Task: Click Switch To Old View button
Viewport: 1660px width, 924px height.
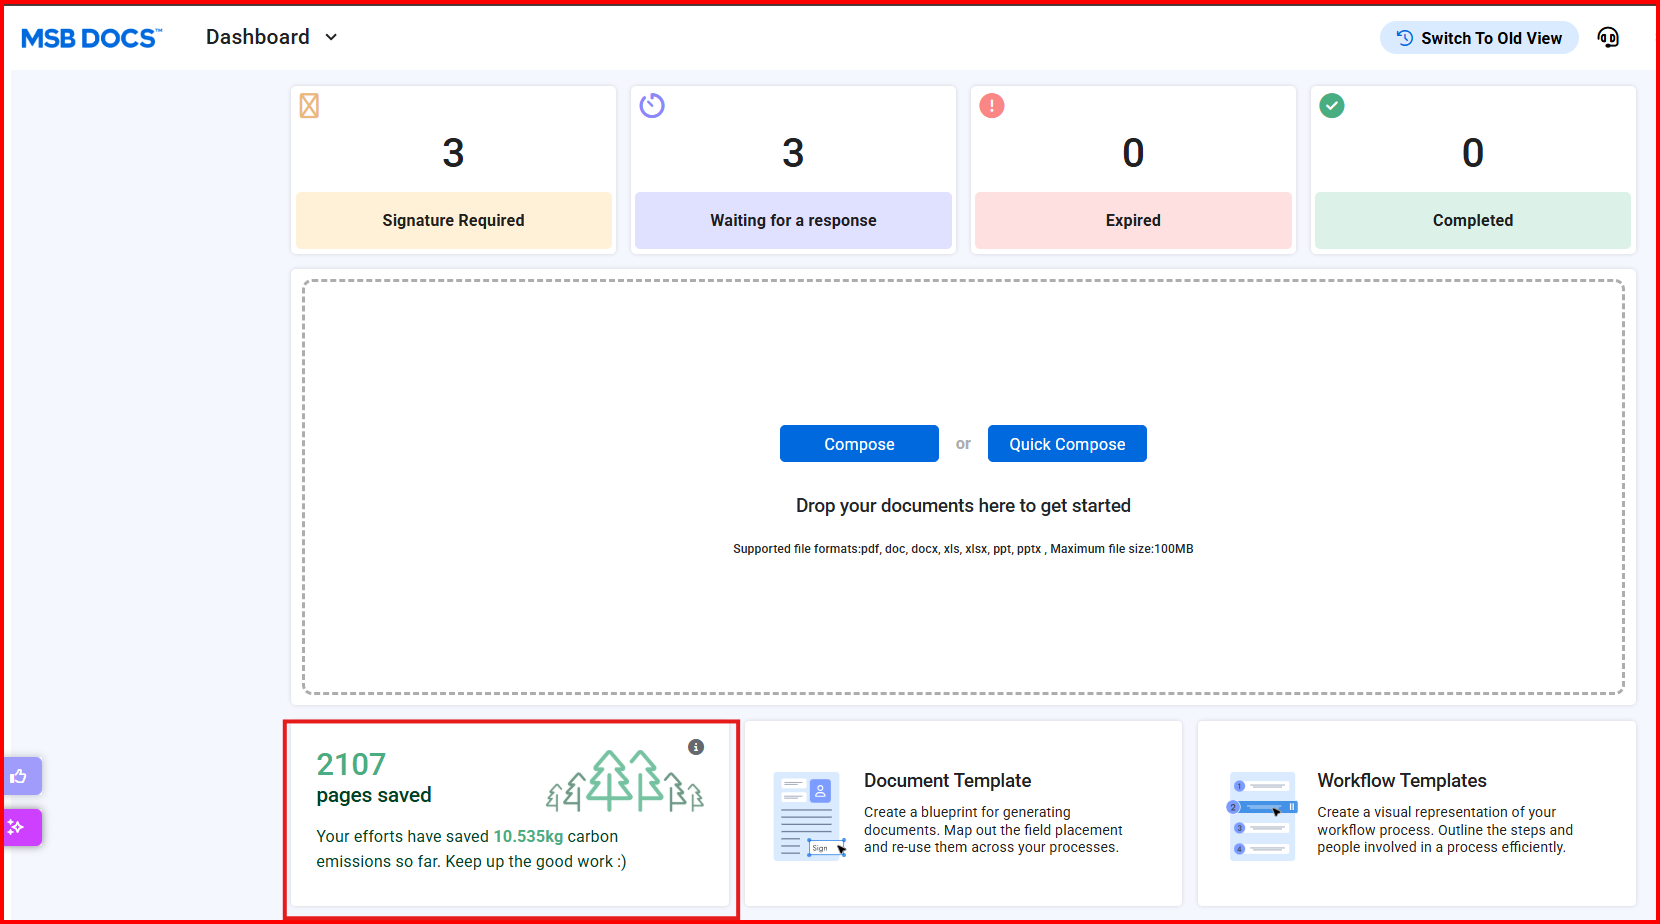Action: pos(1479,38)
